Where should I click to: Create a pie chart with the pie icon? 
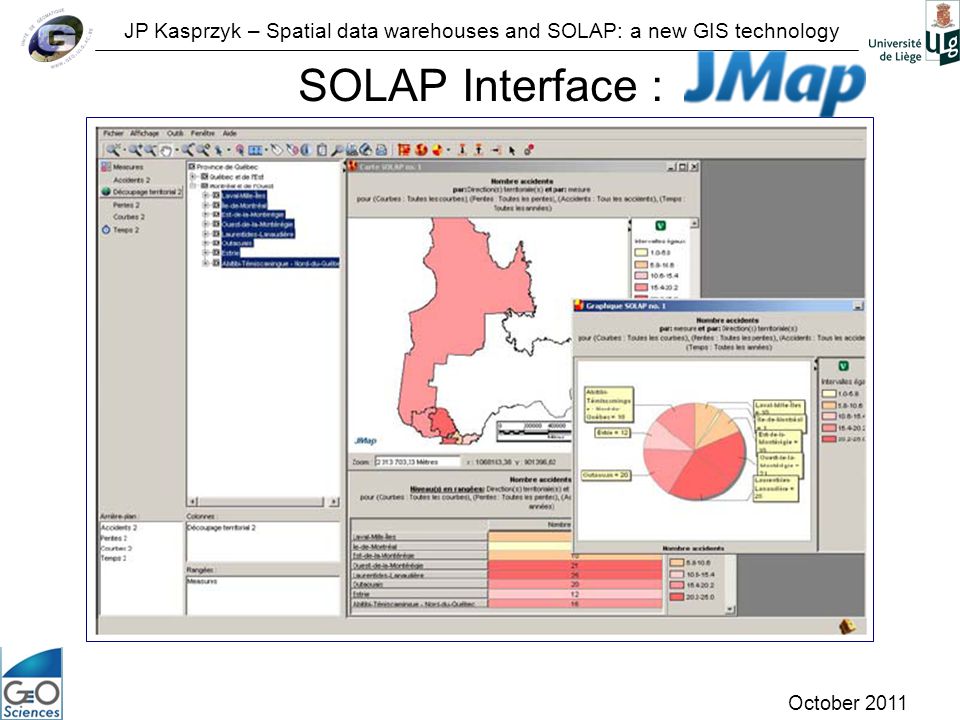click(x=438, y=150)
